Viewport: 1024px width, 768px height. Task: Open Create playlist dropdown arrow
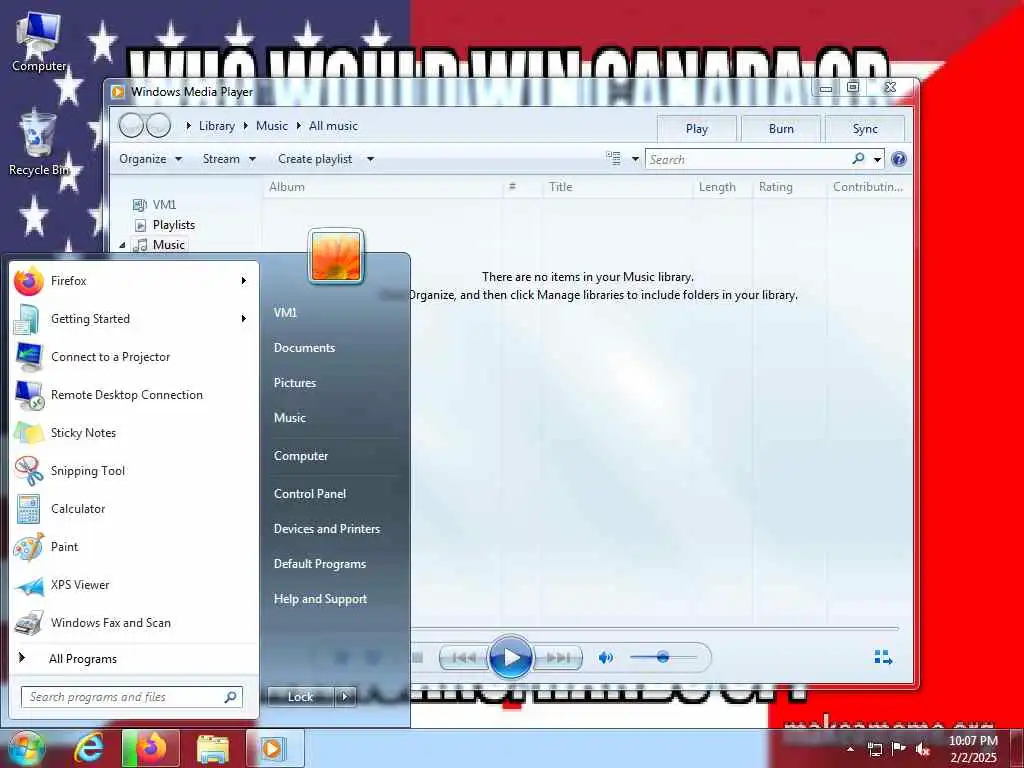370,159
